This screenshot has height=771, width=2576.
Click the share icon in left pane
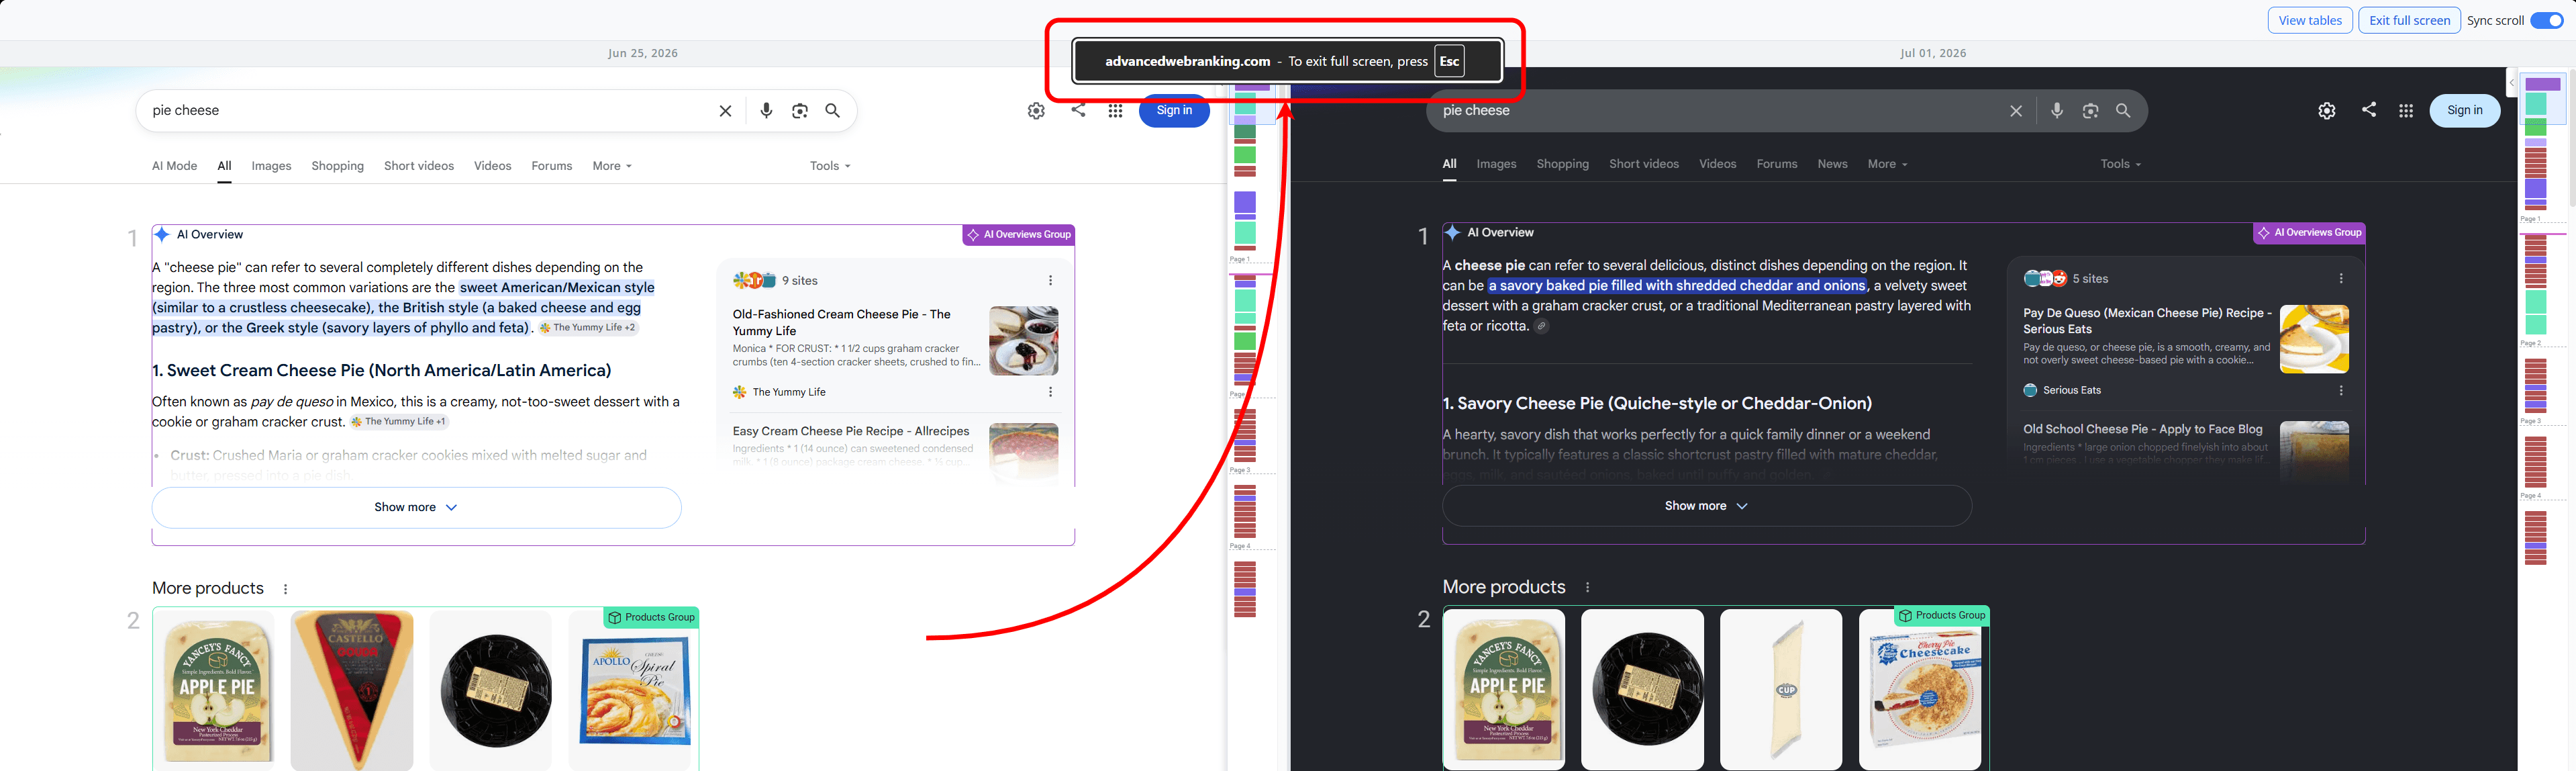click(1078, 110)
